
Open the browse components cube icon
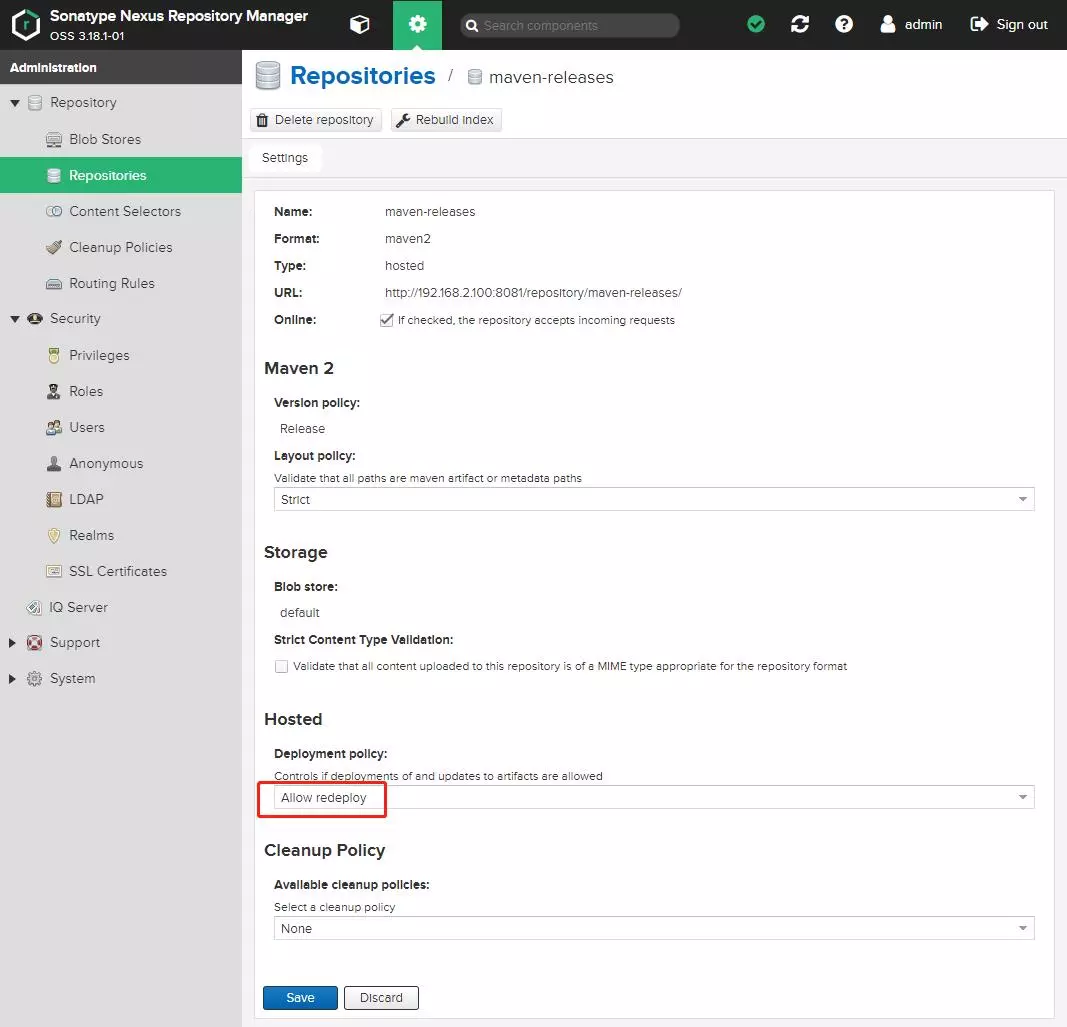click(x=359, y=24)
